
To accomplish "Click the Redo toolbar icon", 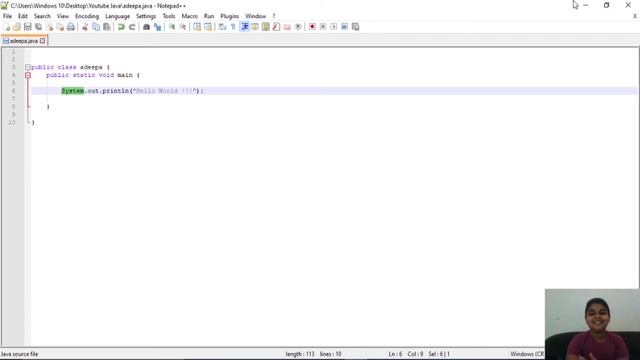I will coord(132,27).
